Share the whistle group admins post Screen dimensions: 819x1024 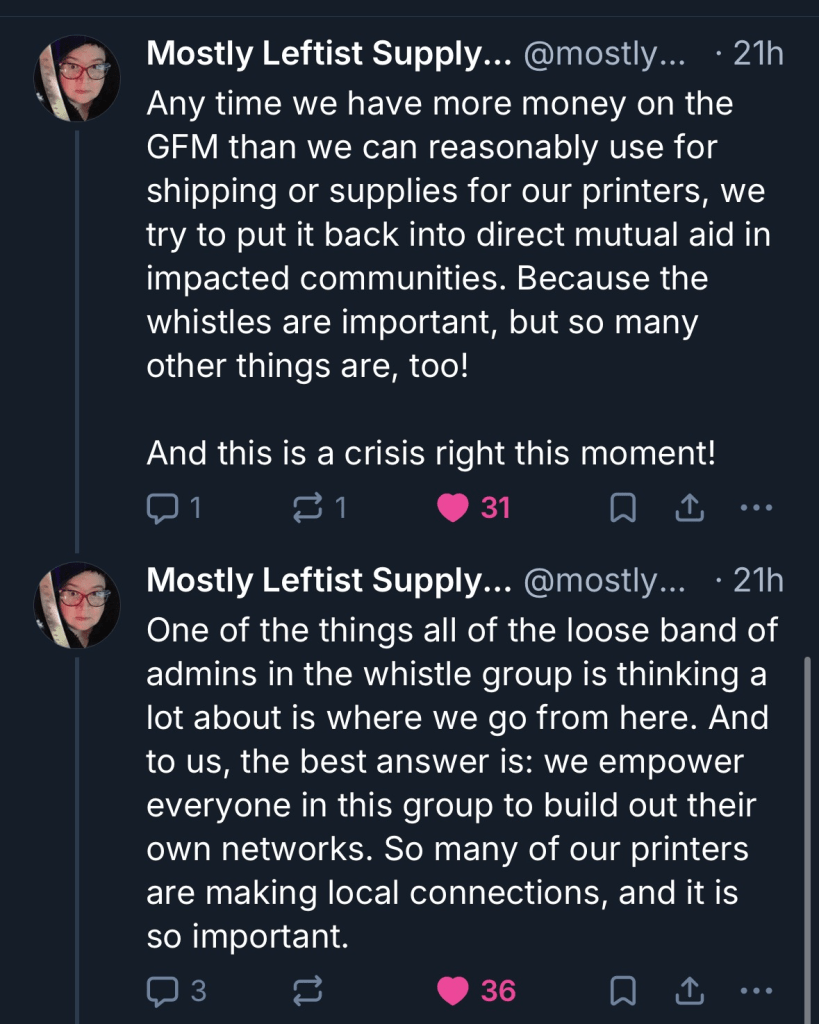[x=688, y=990]
